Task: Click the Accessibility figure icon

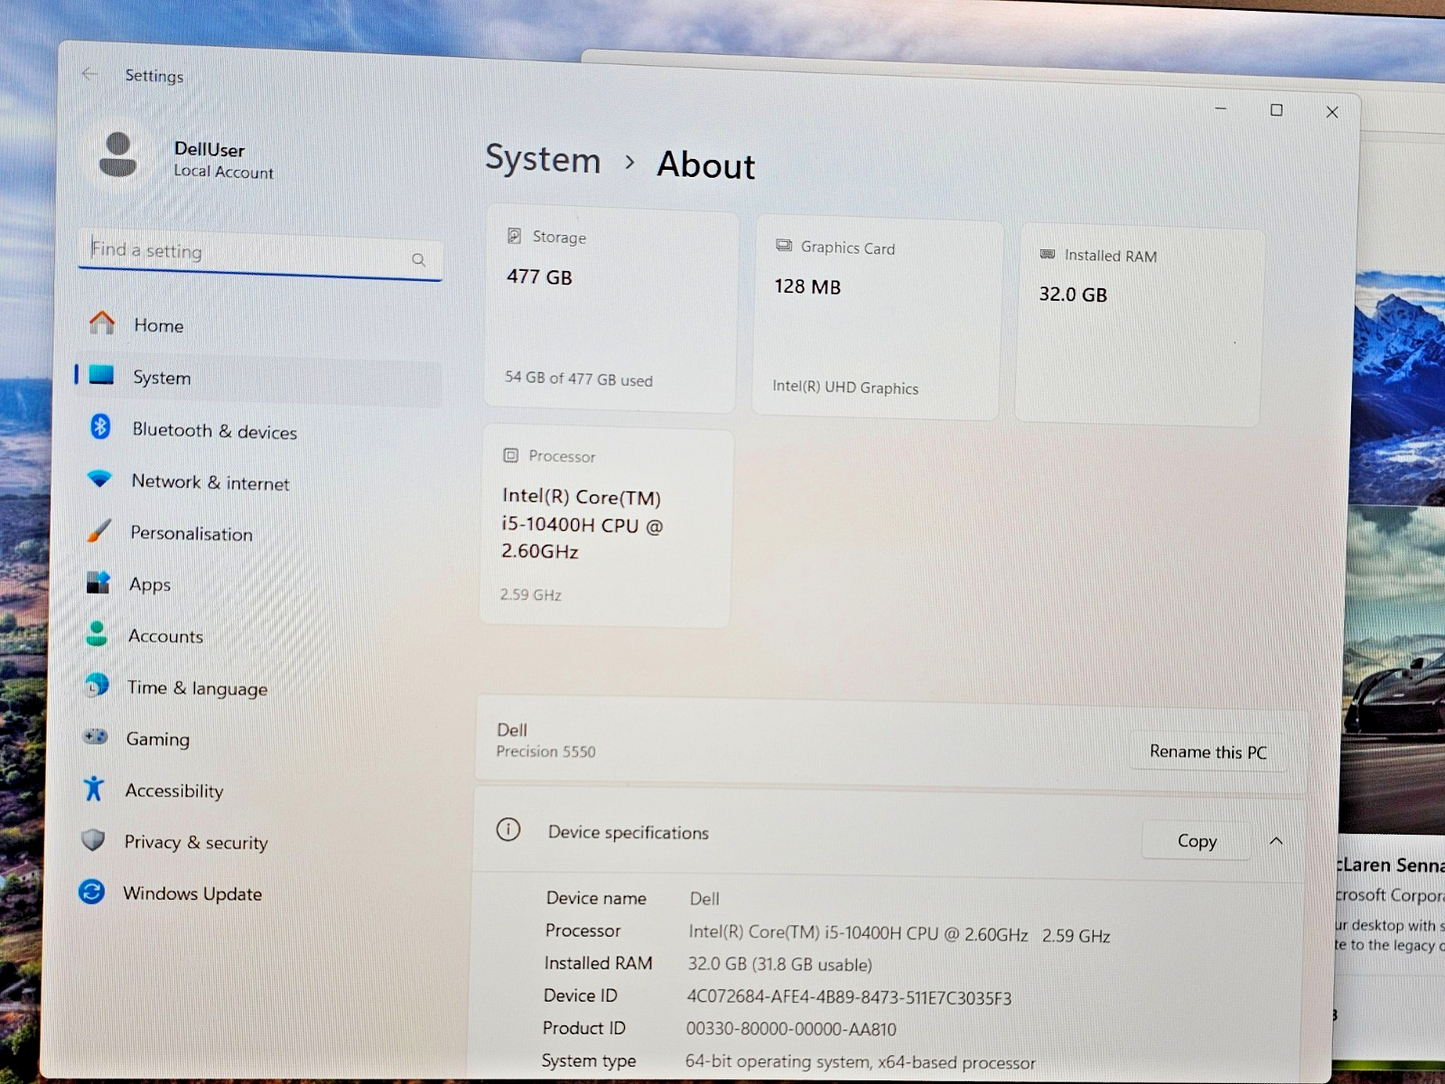Action: (94, 789)
